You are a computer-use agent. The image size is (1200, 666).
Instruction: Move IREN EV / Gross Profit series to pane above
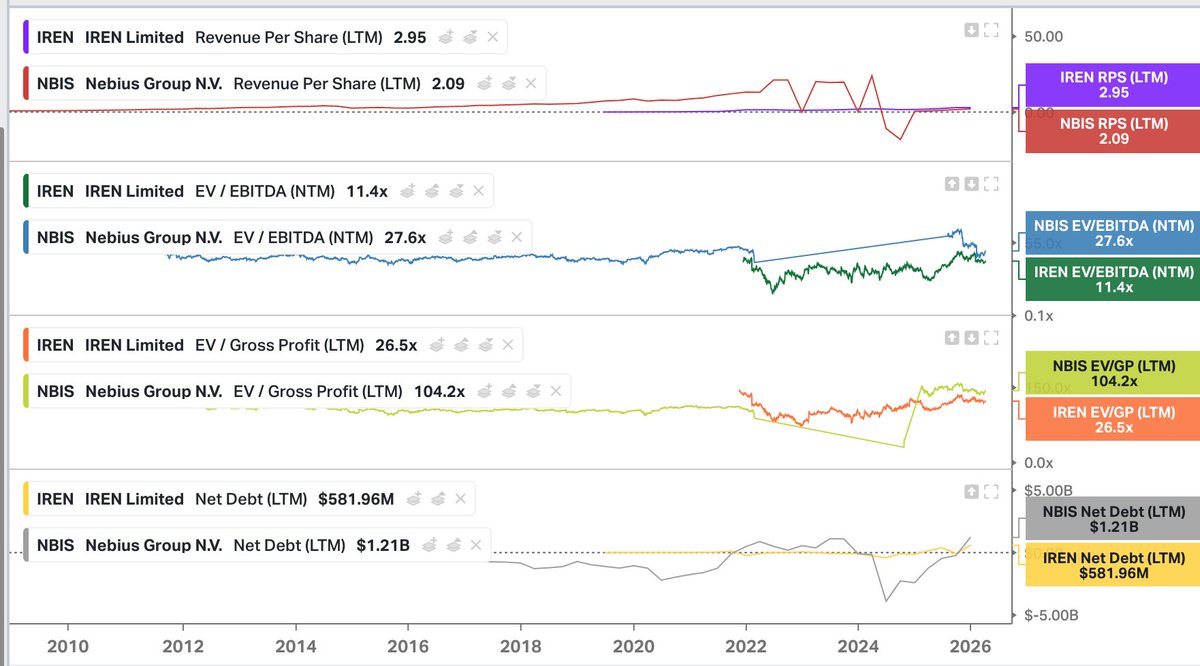point(461,345)
